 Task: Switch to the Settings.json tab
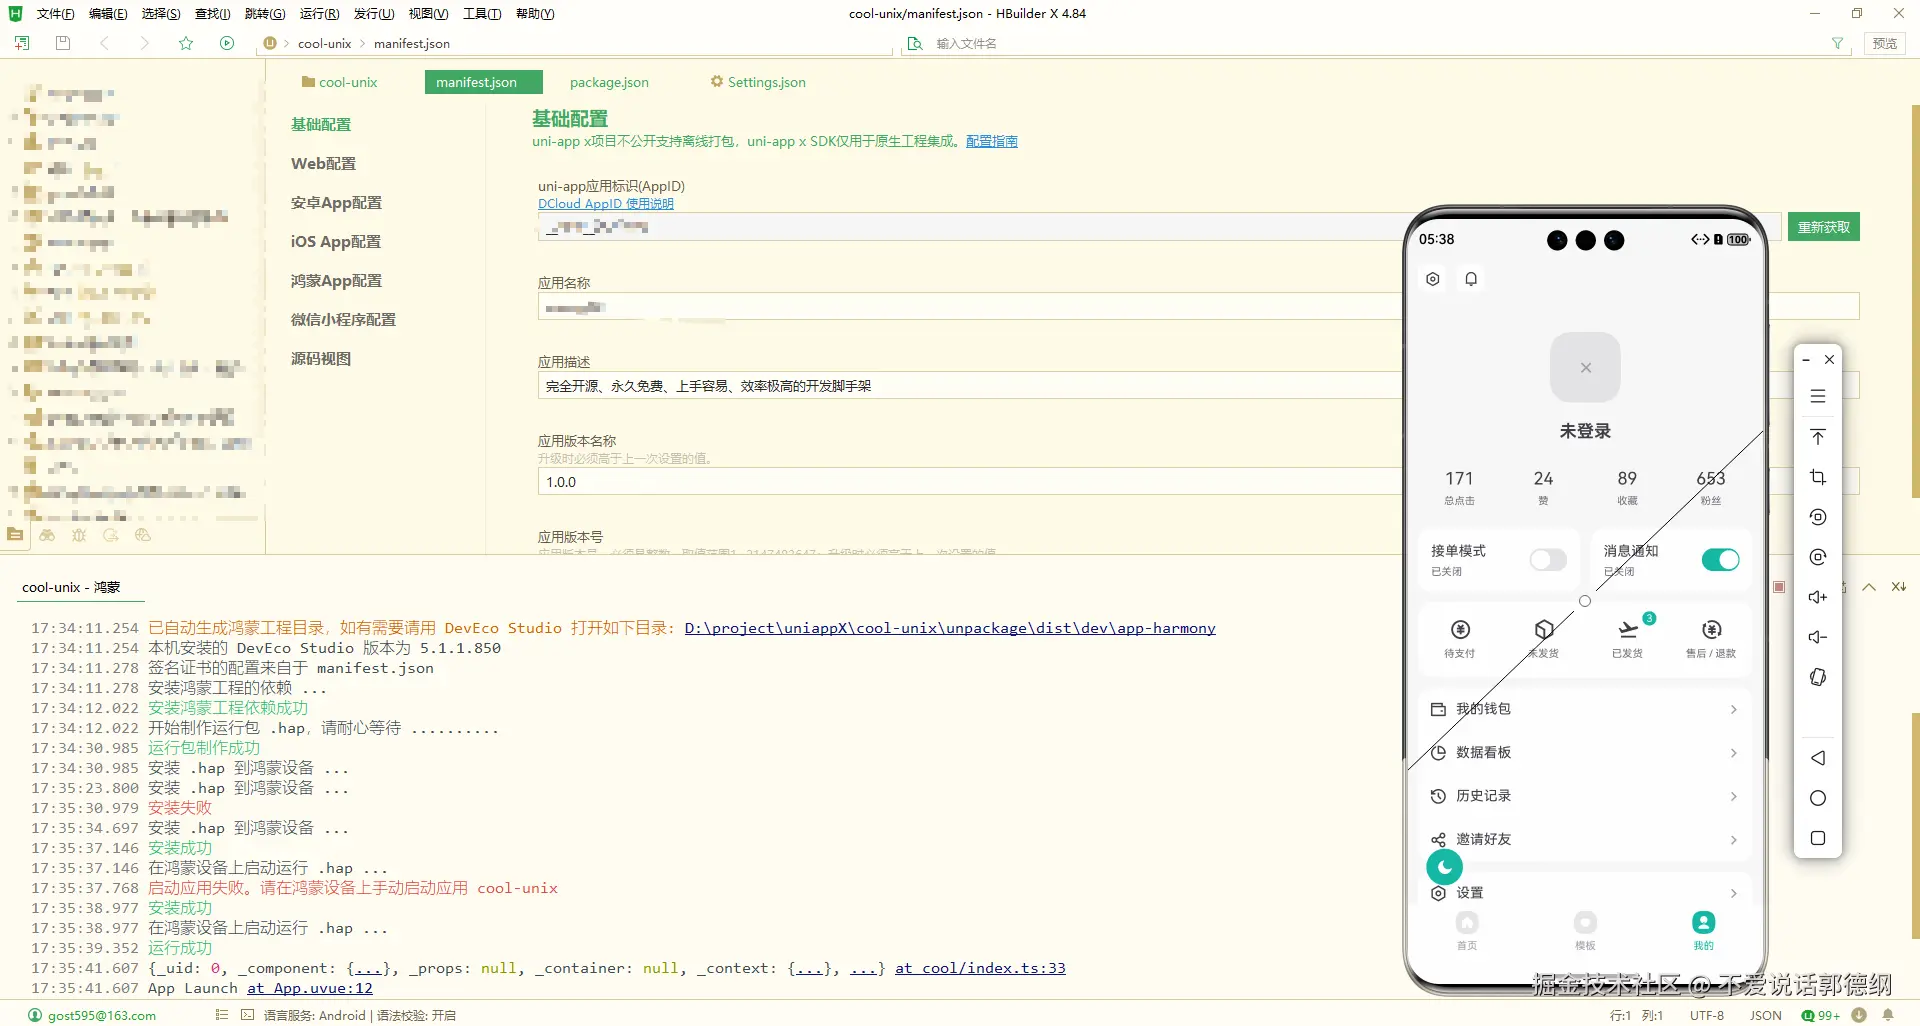coord(758,82)
